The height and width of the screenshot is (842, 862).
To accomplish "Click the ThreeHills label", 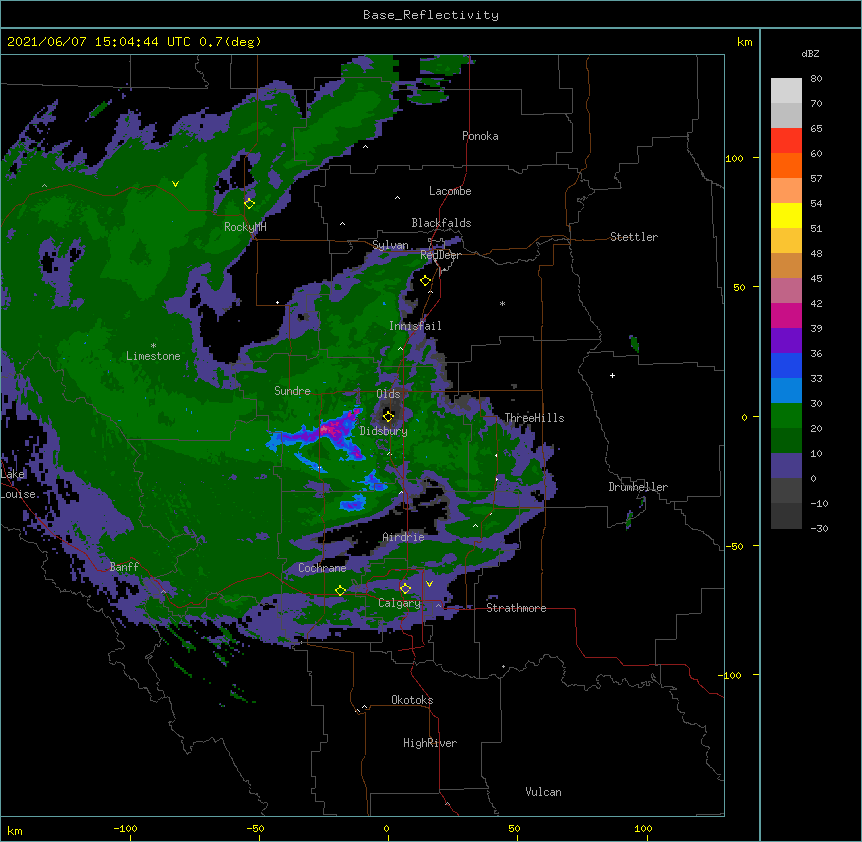I will (x=534, y=418).
